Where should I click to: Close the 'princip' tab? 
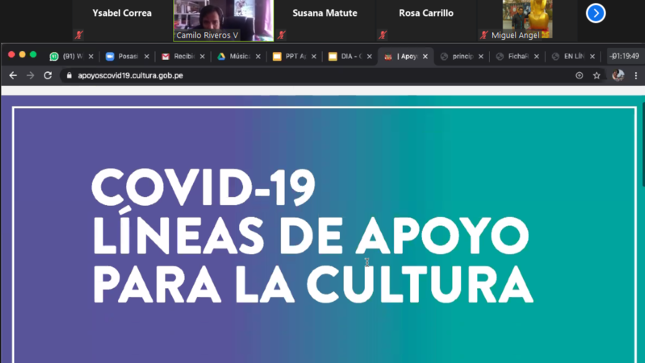(x=481, y=56)
